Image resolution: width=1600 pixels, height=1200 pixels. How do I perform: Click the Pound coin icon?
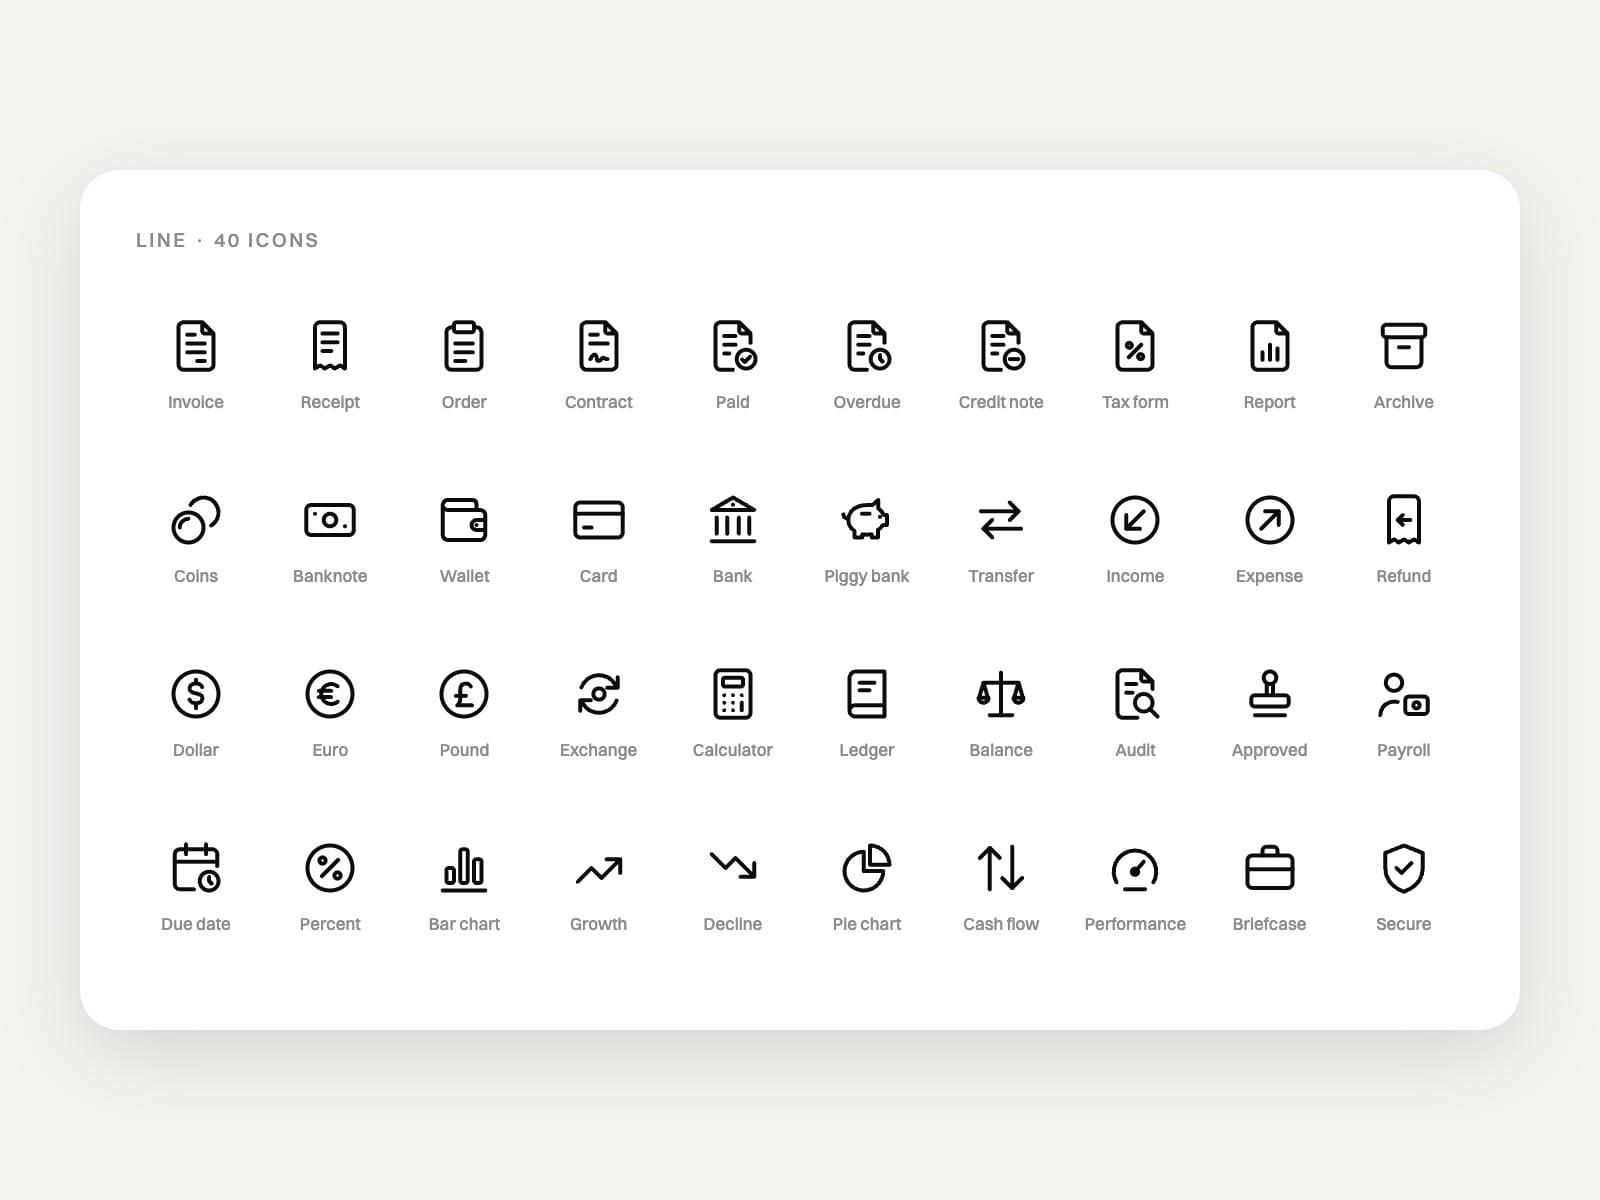tap(464, 694)
